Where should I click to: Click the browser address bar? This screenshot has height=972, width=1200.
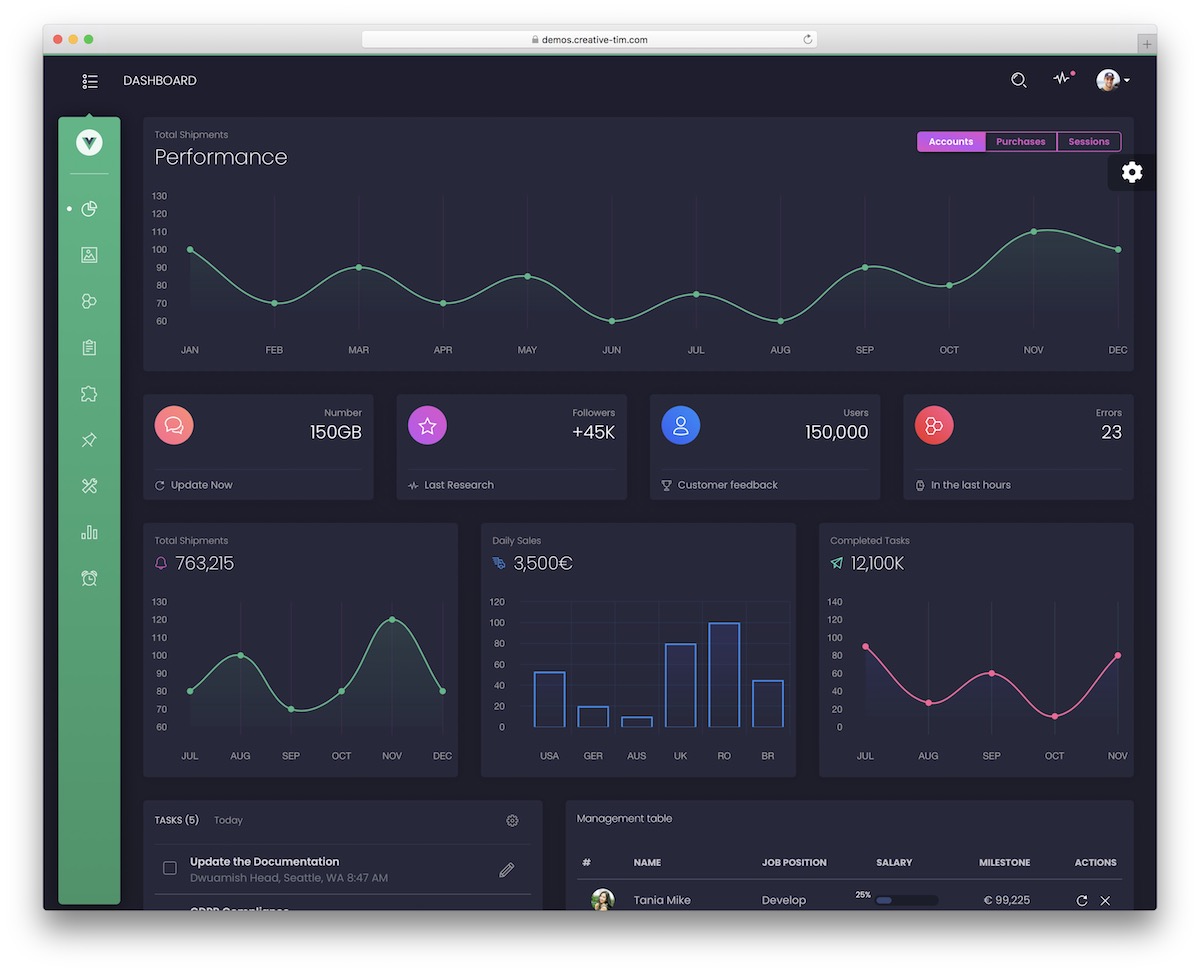[x=589, y=40]
